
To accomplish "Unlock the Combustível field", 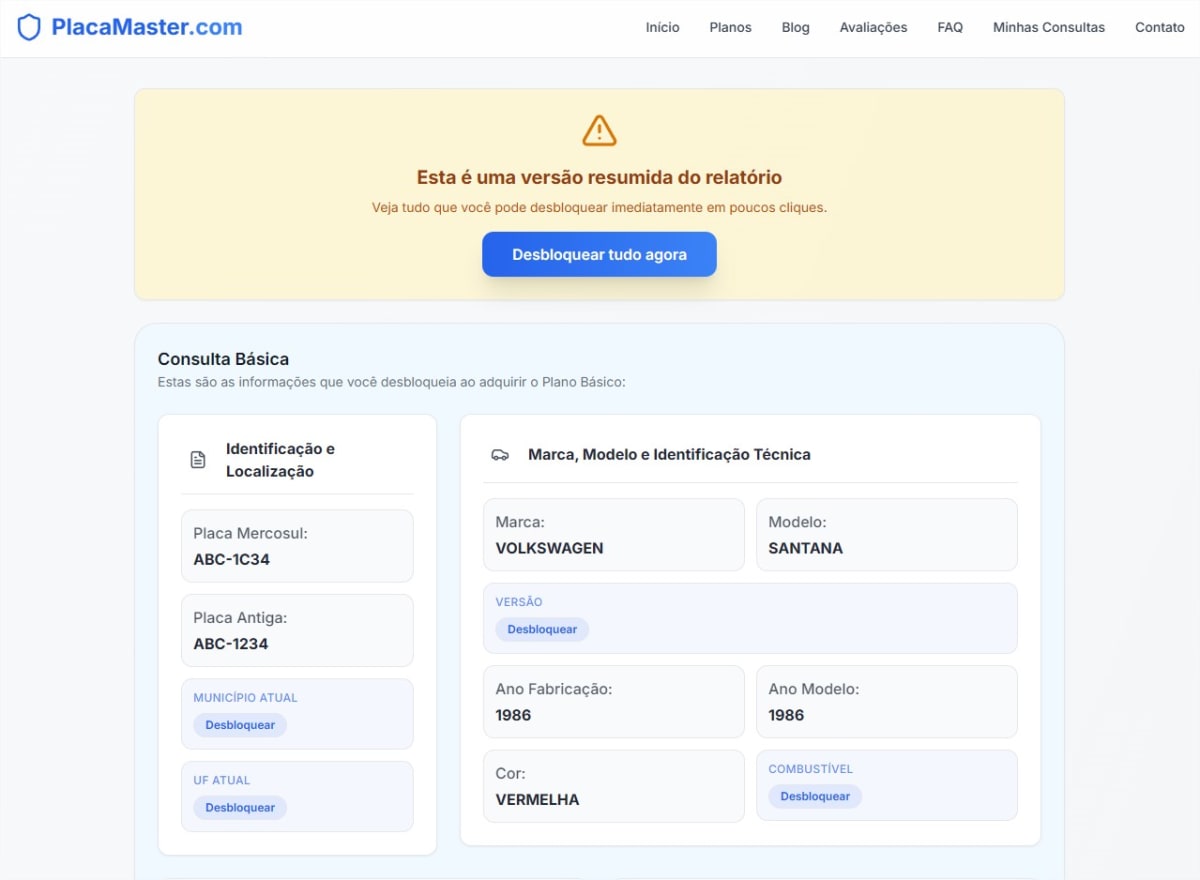I will coord(815,796).
